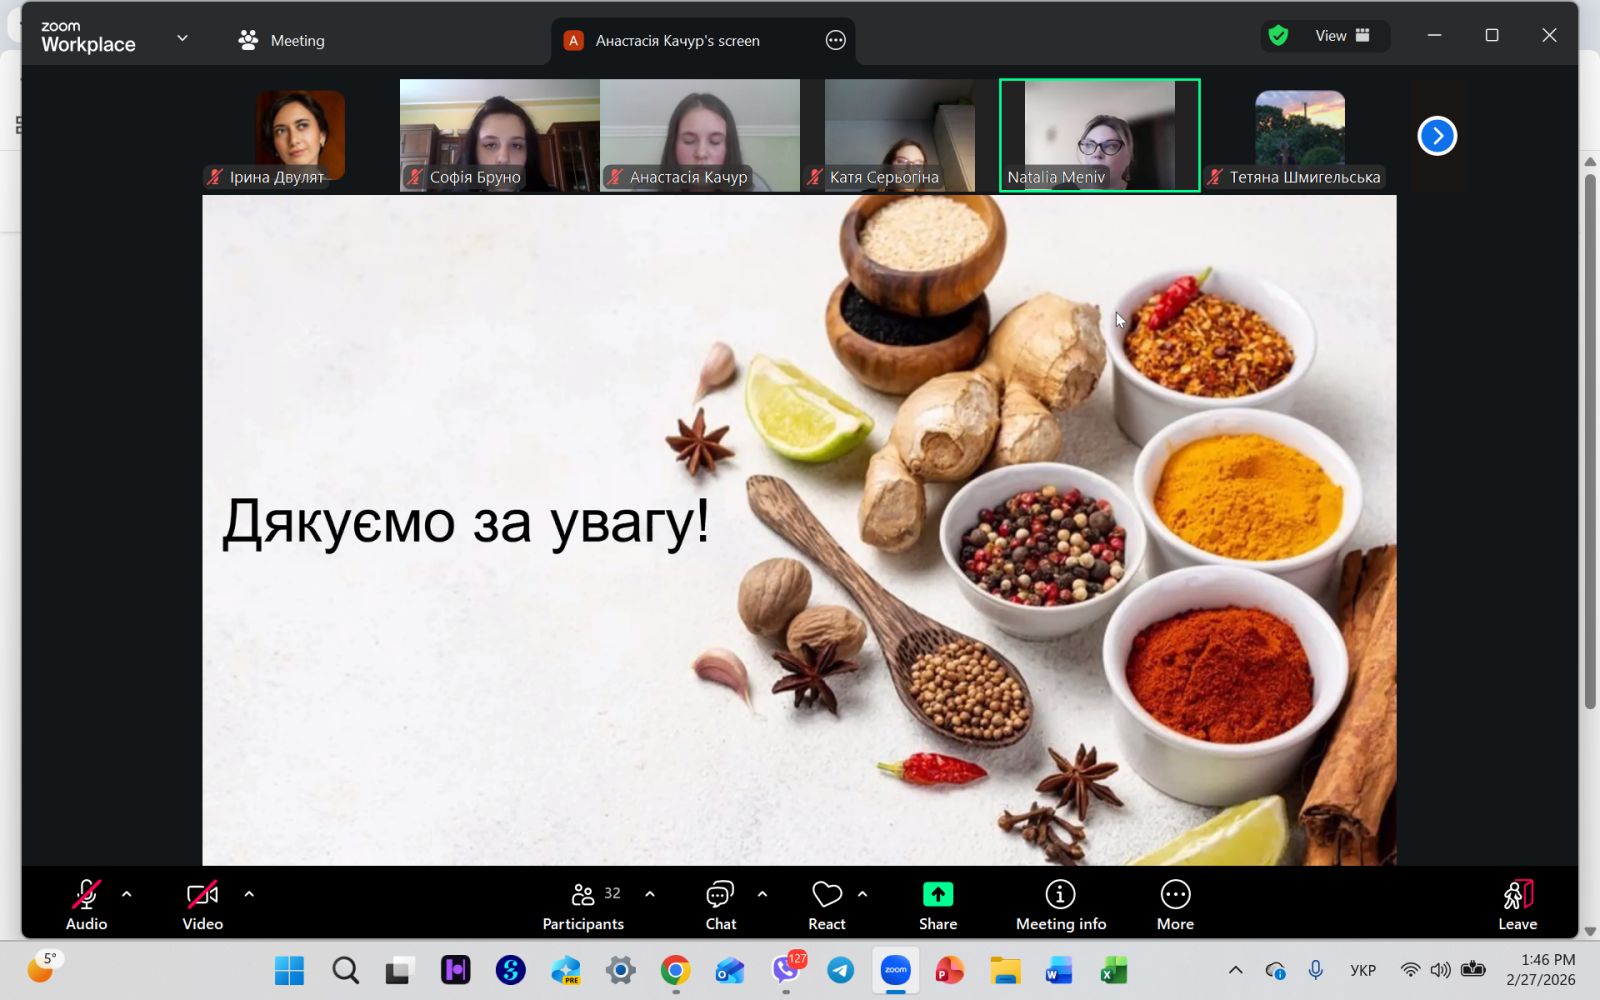Expand the chevron next to Participants

[x=650, y=894]
